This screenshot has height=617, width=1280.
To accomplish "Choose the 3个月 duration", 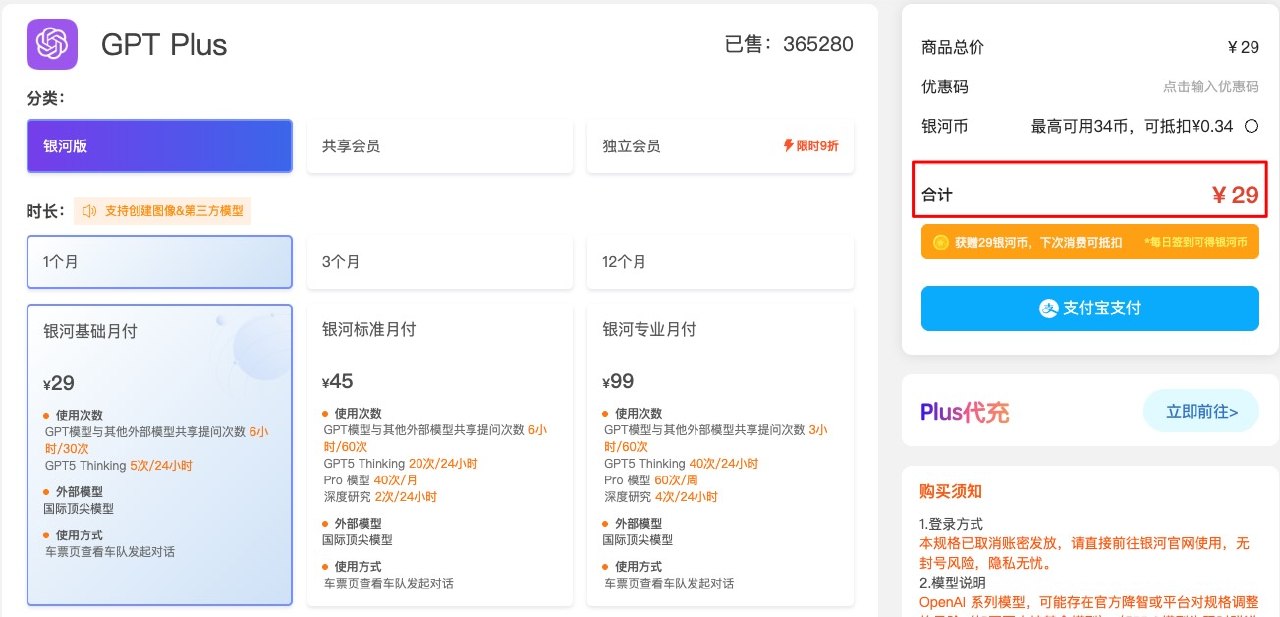I will click(x=440, y=262).
